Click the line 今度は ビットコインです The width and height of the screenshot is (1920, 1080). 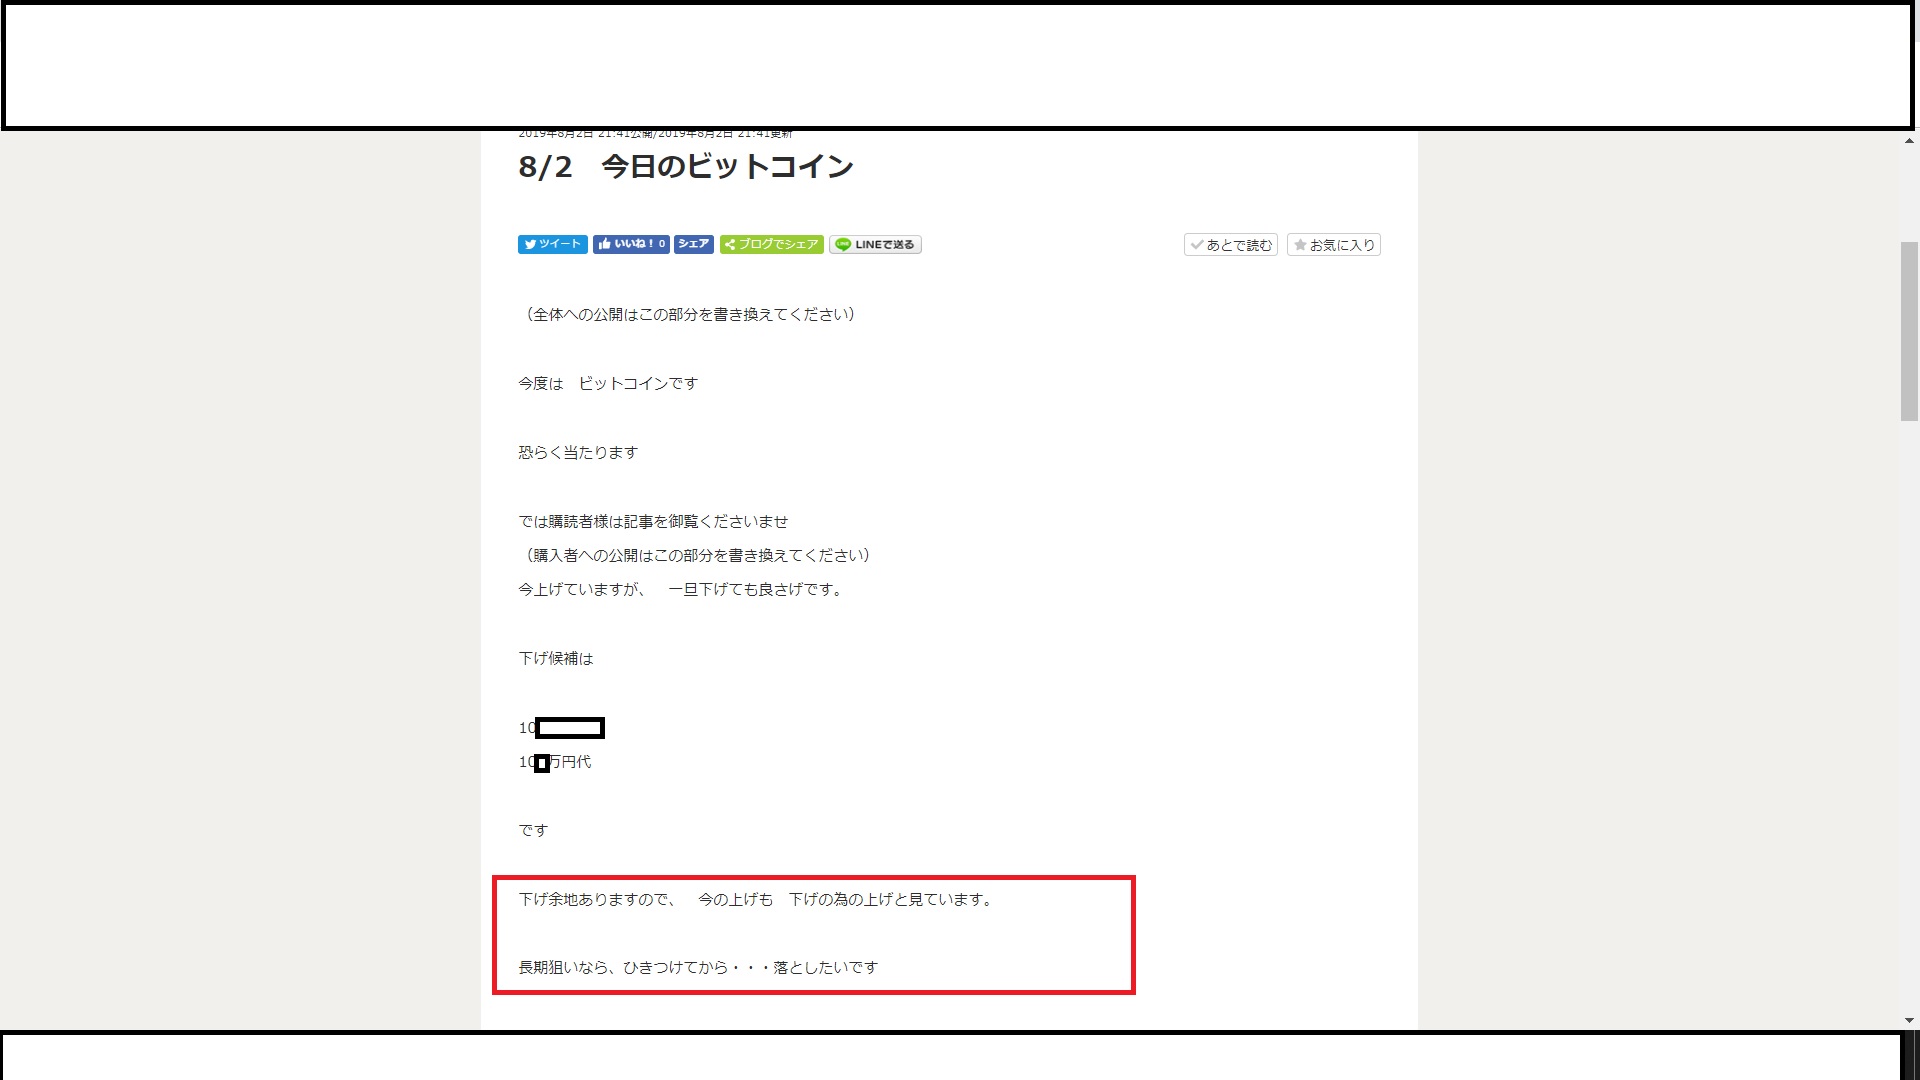pos(608,383)
